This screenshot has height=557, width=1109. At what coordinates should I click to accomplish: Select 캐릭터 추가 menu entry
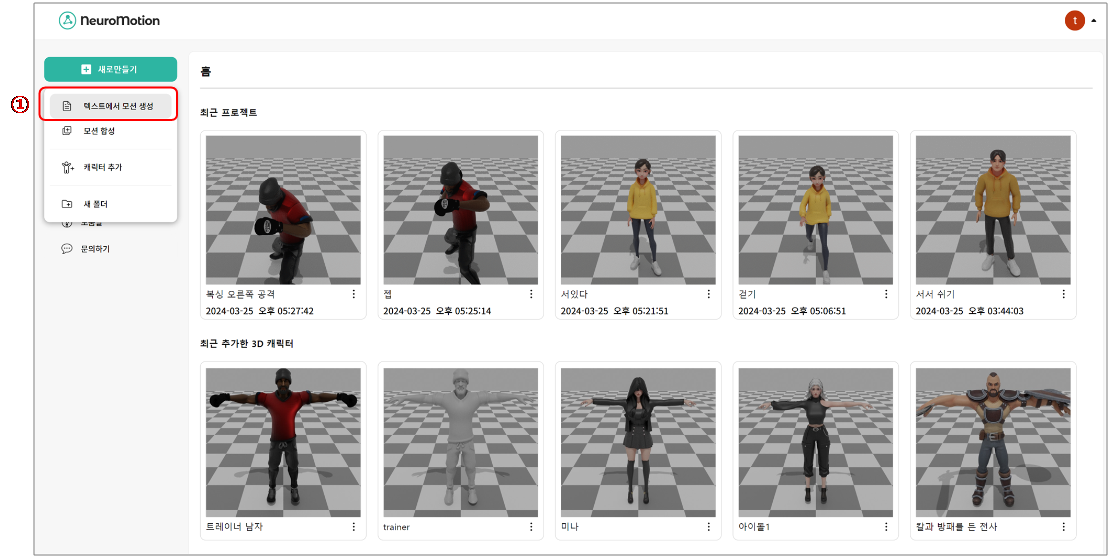point(110,168)
